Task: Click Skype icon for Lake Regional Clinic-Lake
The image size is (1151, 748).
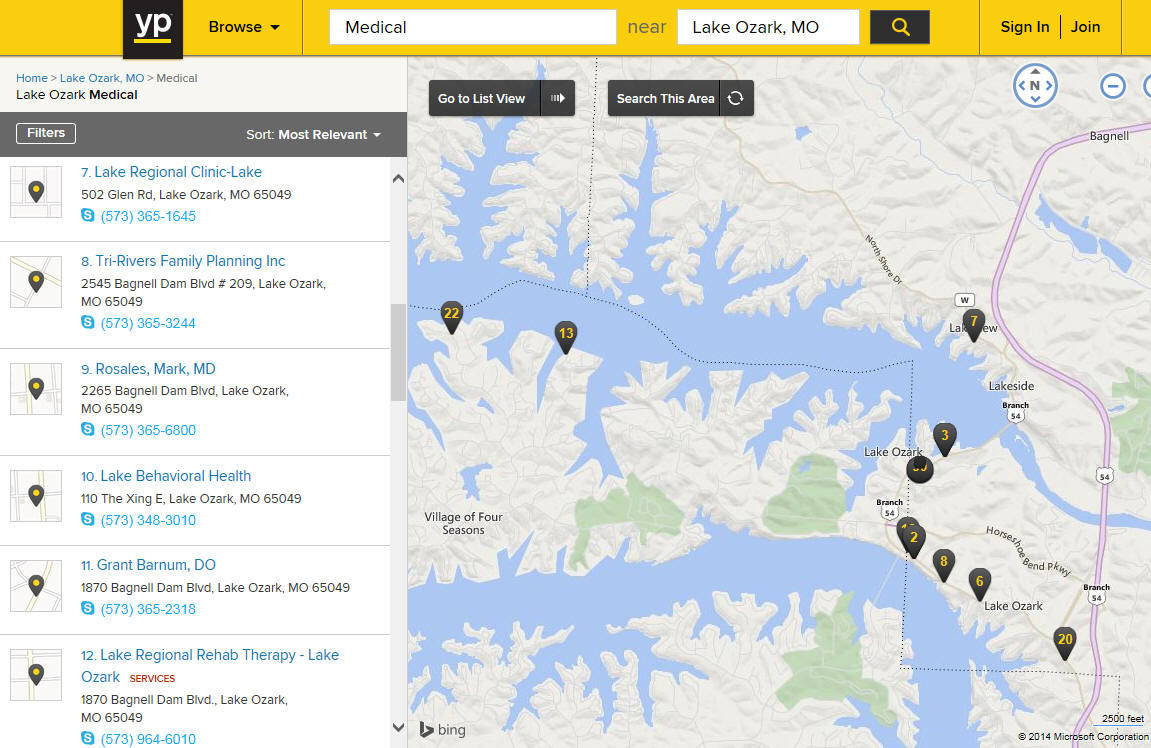Action: tap(87, 215)
